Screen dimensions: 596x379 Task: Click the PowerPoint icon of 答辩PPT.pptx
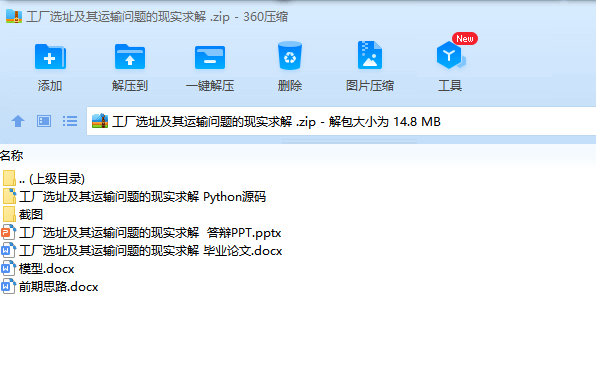click(9, 232)
